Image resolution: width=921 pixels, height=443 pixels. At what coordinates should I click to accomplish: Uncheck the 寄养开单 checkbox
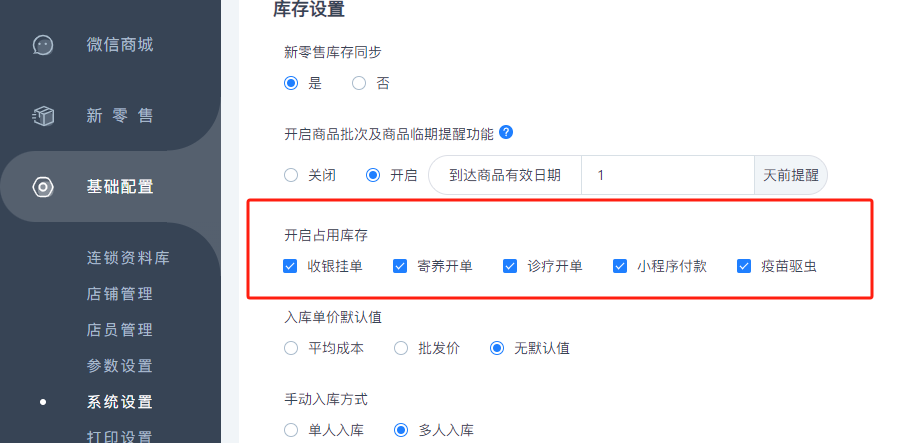tap(399, 266)
